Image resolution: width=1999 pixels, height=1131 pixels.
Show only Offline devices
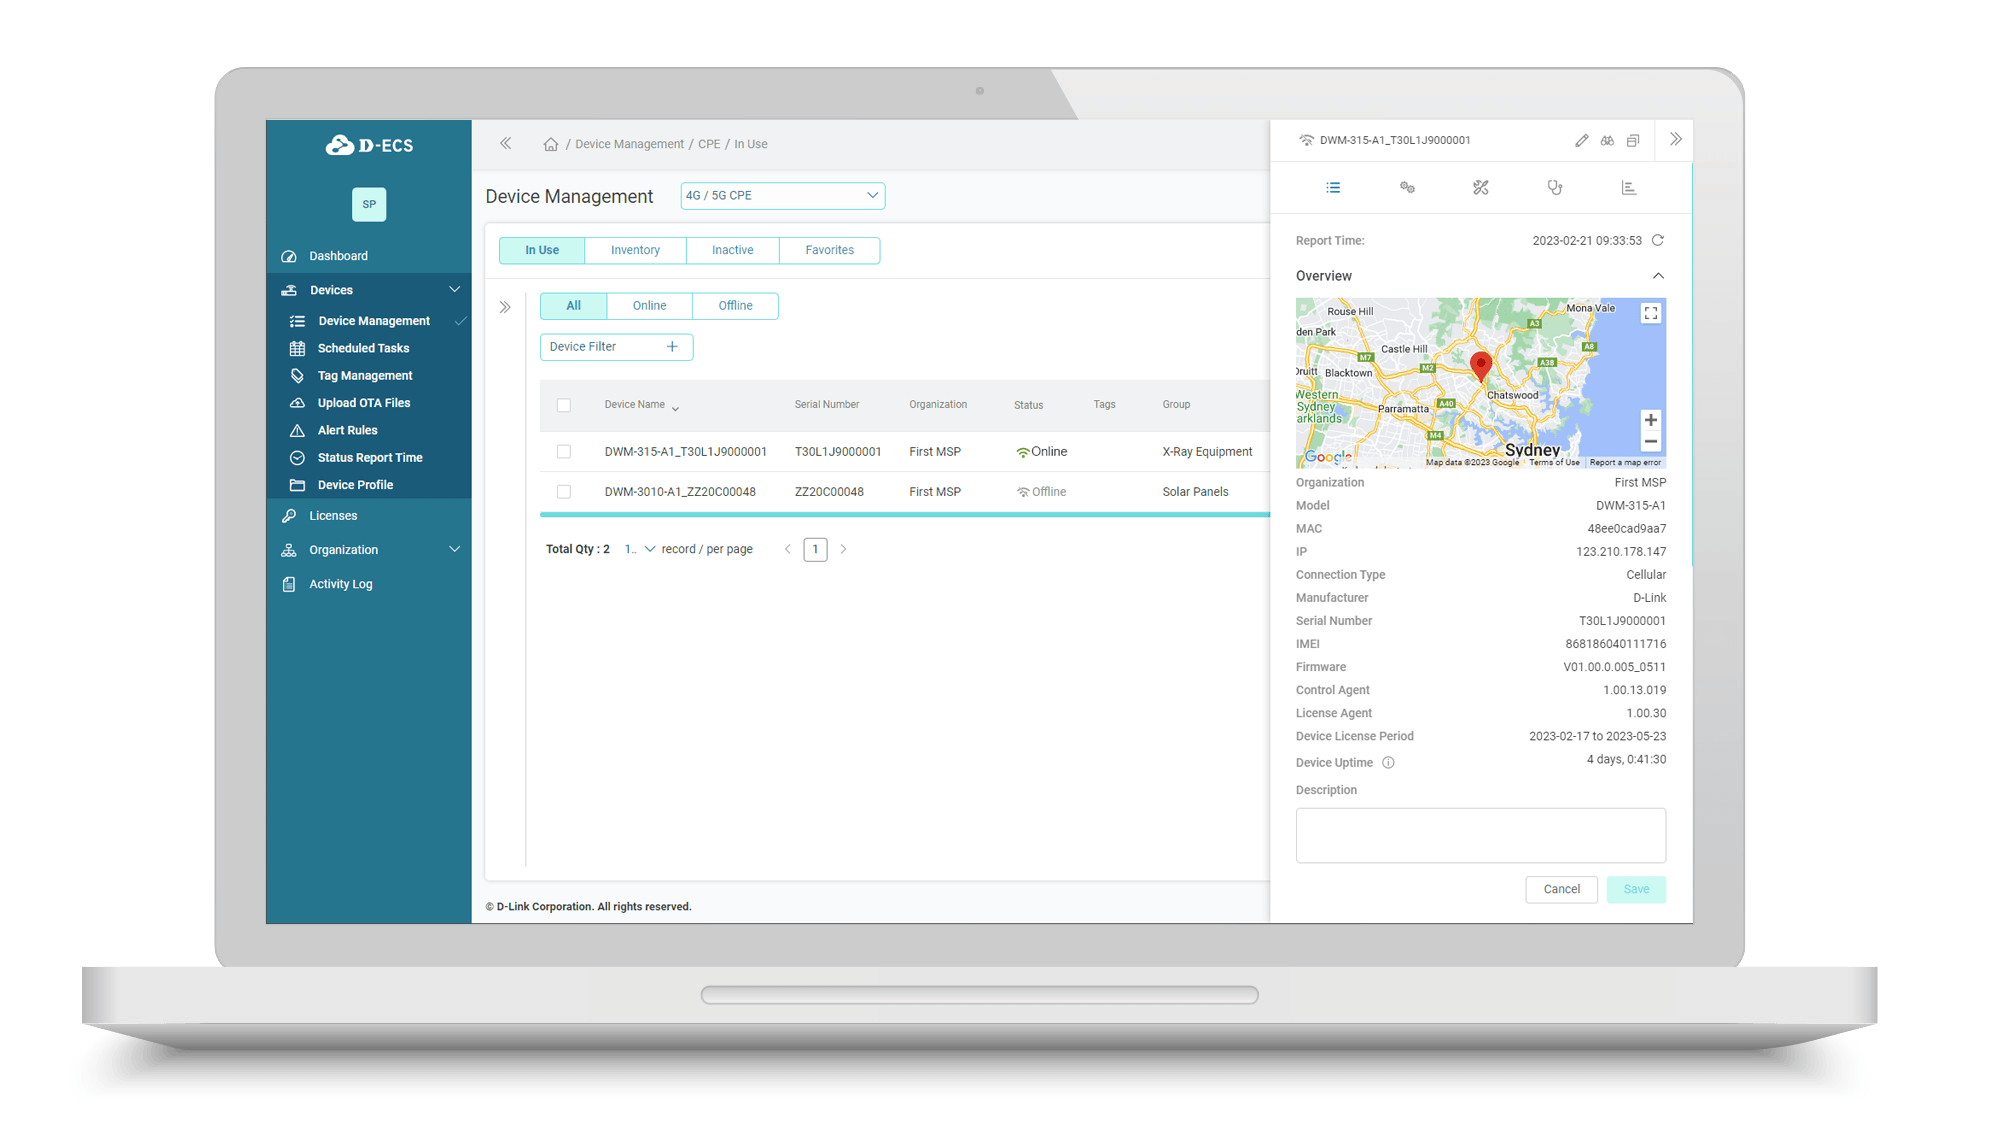pyautogui.click(x=735, y=305)
